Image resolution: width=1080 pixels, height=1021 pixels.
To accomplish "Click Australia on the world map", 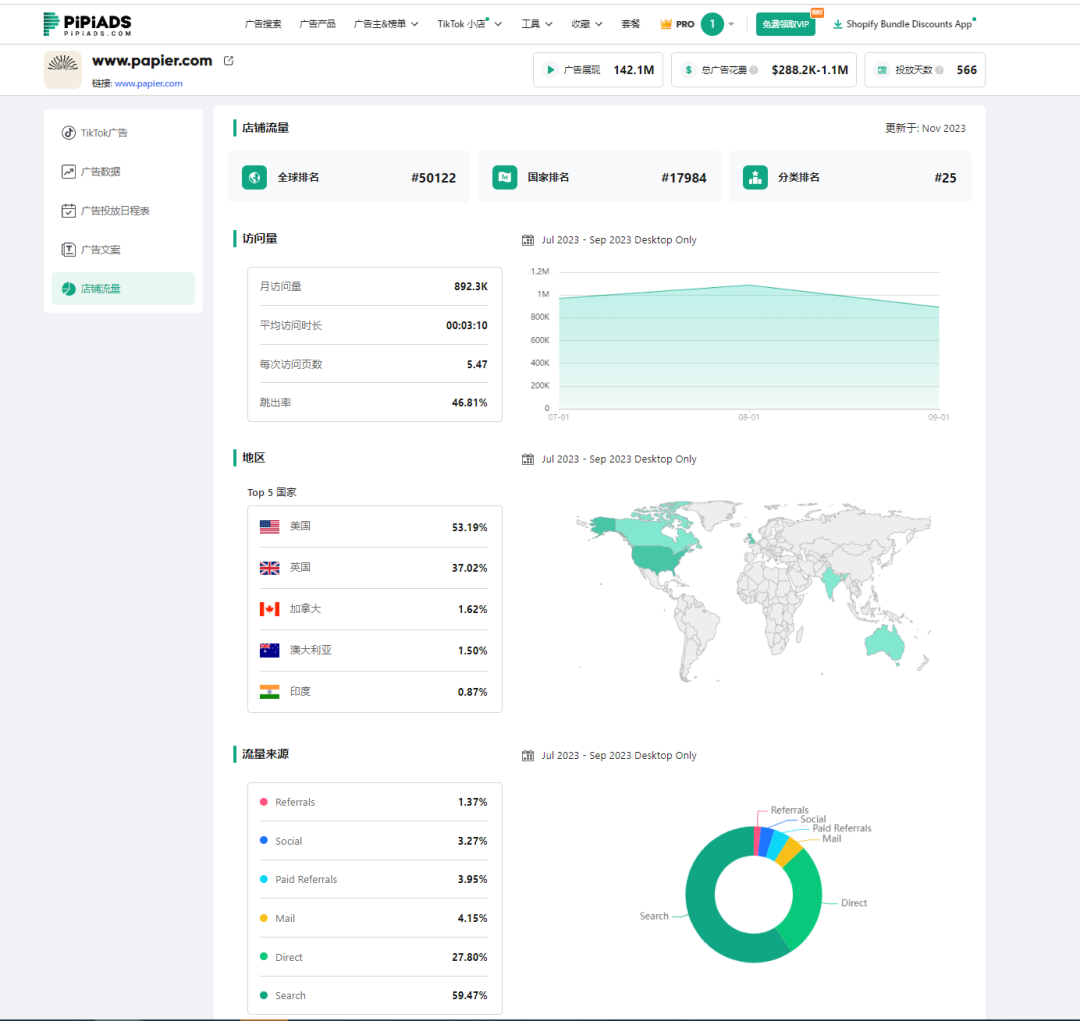I will (884, 642).
